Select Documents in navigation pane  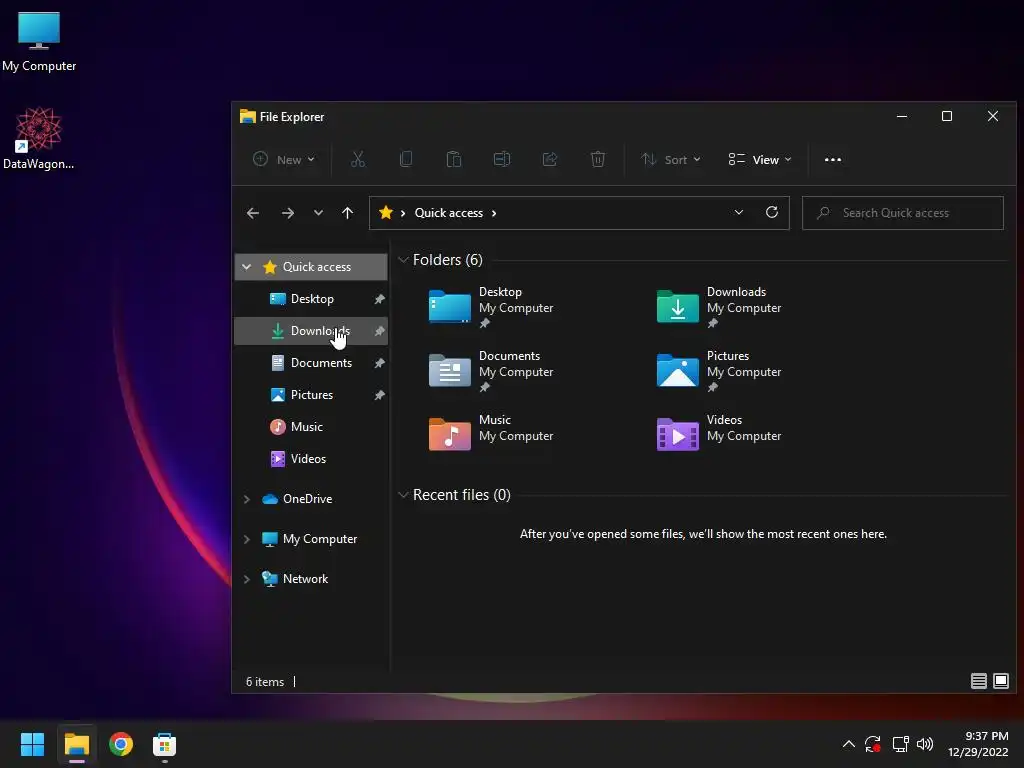[x=311, y=362]
